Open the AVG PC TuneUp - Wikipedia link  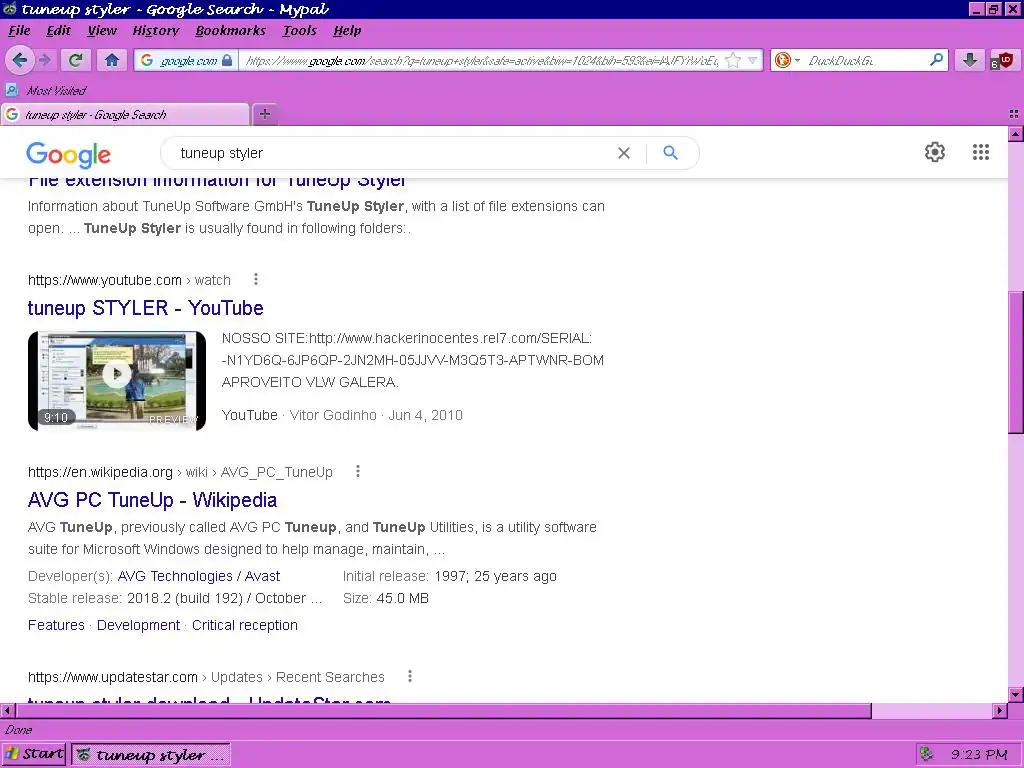pos(152,500)
